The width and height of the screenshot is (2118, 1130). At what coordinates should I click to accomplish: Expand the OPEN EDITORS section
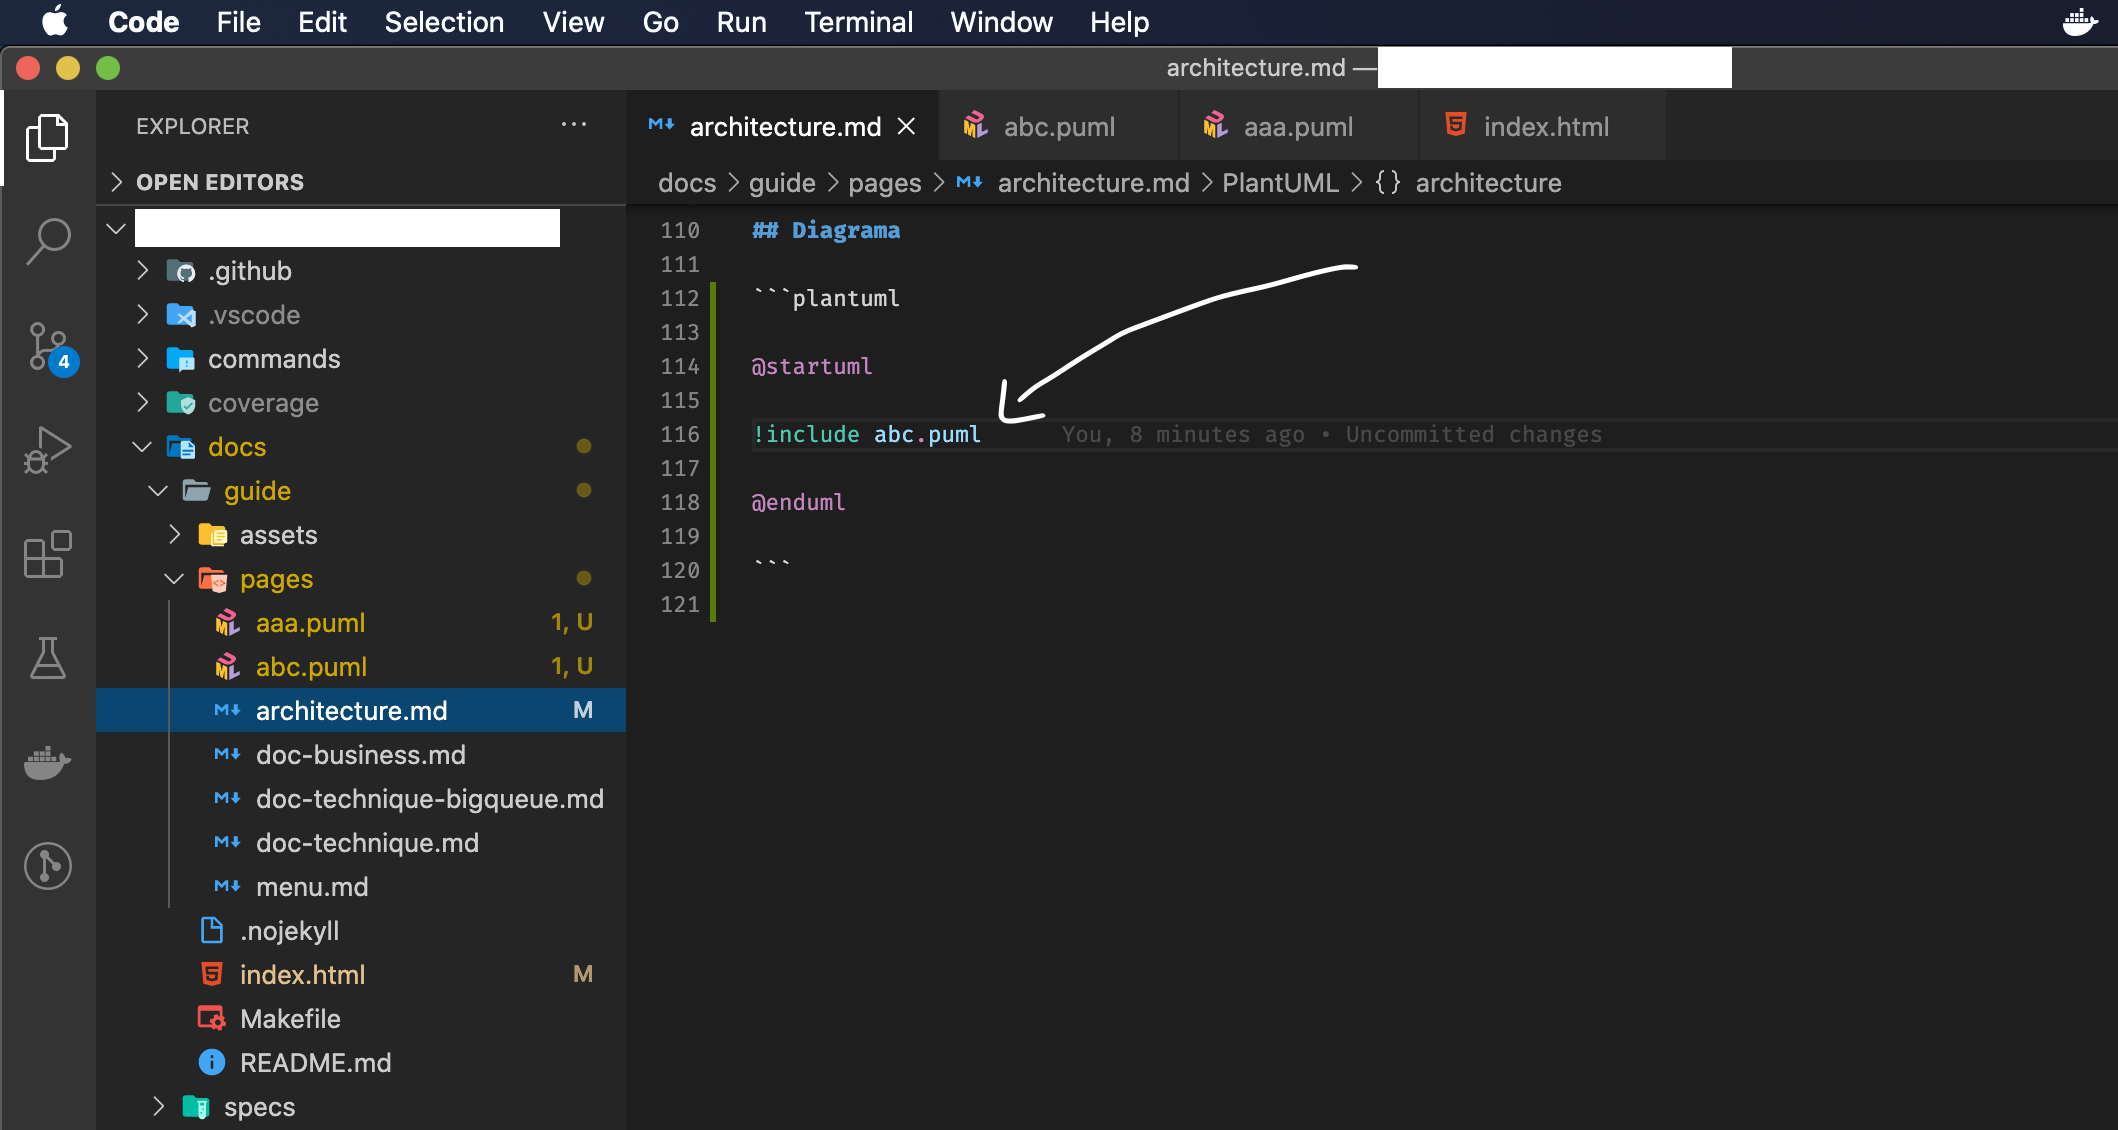[x=220, y=182]
